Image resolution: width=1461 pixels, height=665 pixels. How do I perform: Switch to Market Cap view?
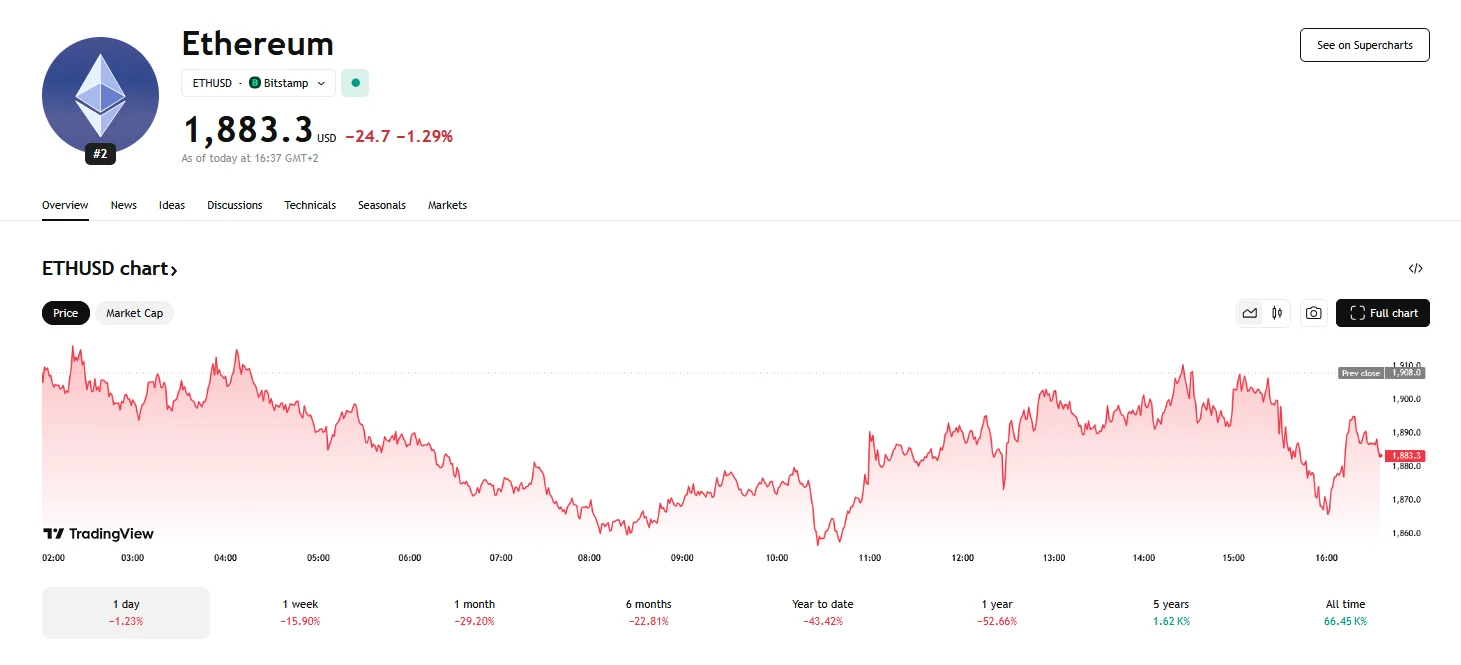134,313
